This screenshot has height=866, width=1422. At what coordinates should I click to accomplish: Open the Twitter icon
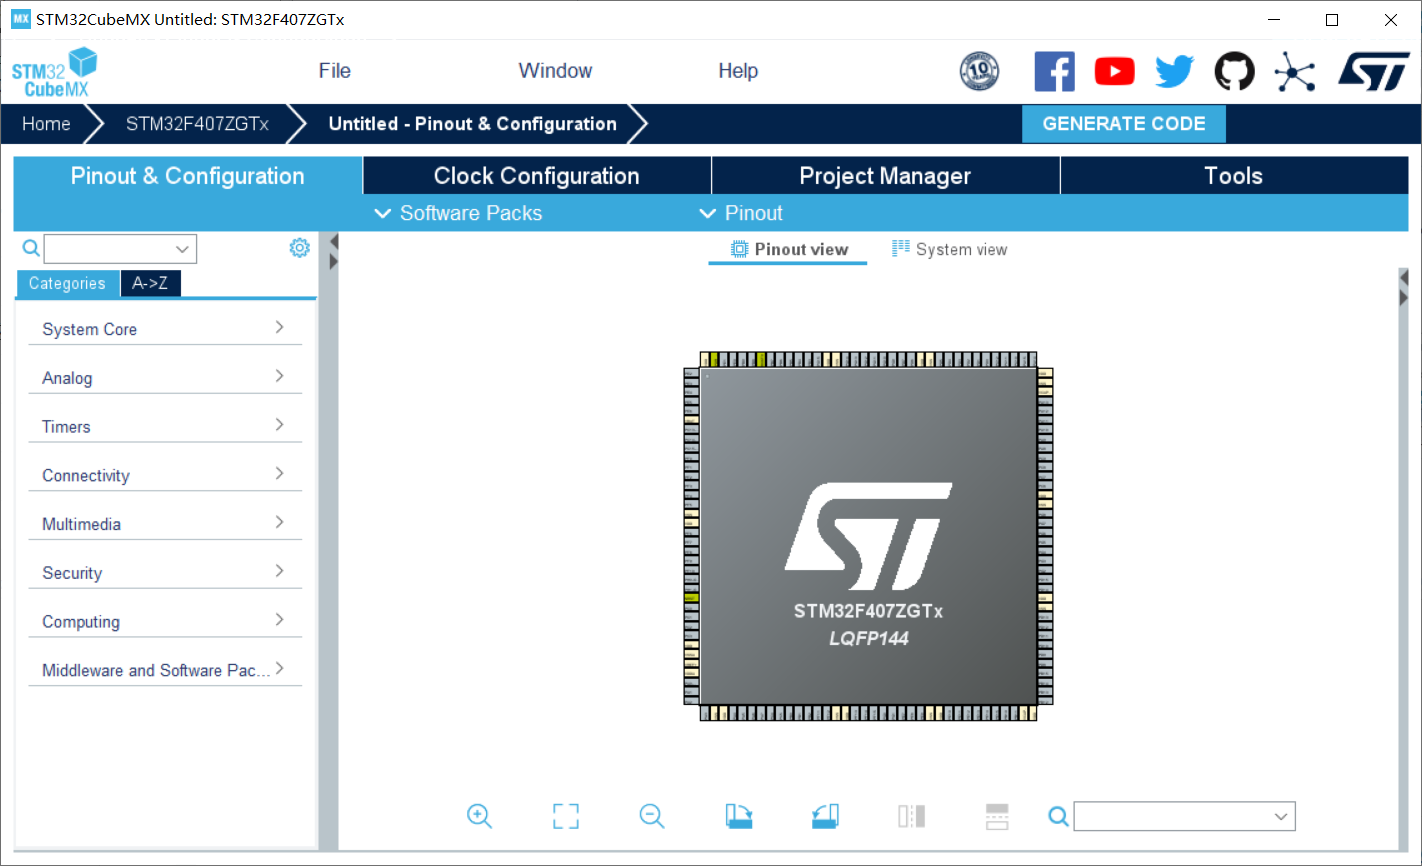click(1174, 71)
